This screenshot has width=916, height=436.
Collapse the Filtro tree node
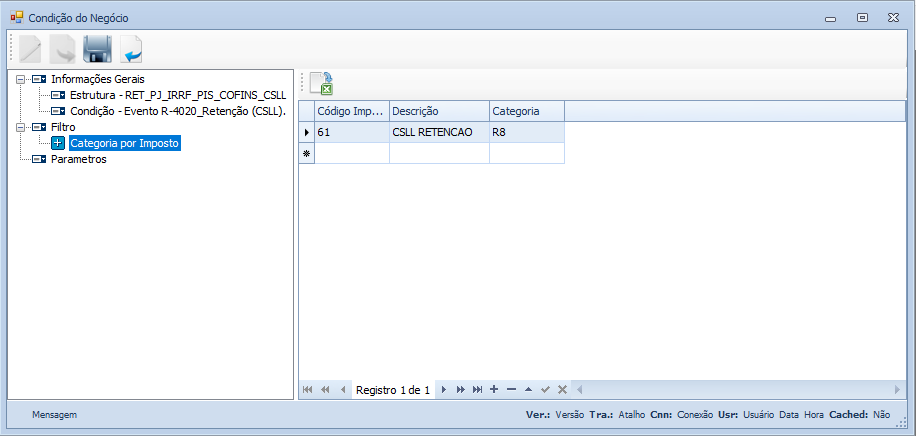[21, 127]
